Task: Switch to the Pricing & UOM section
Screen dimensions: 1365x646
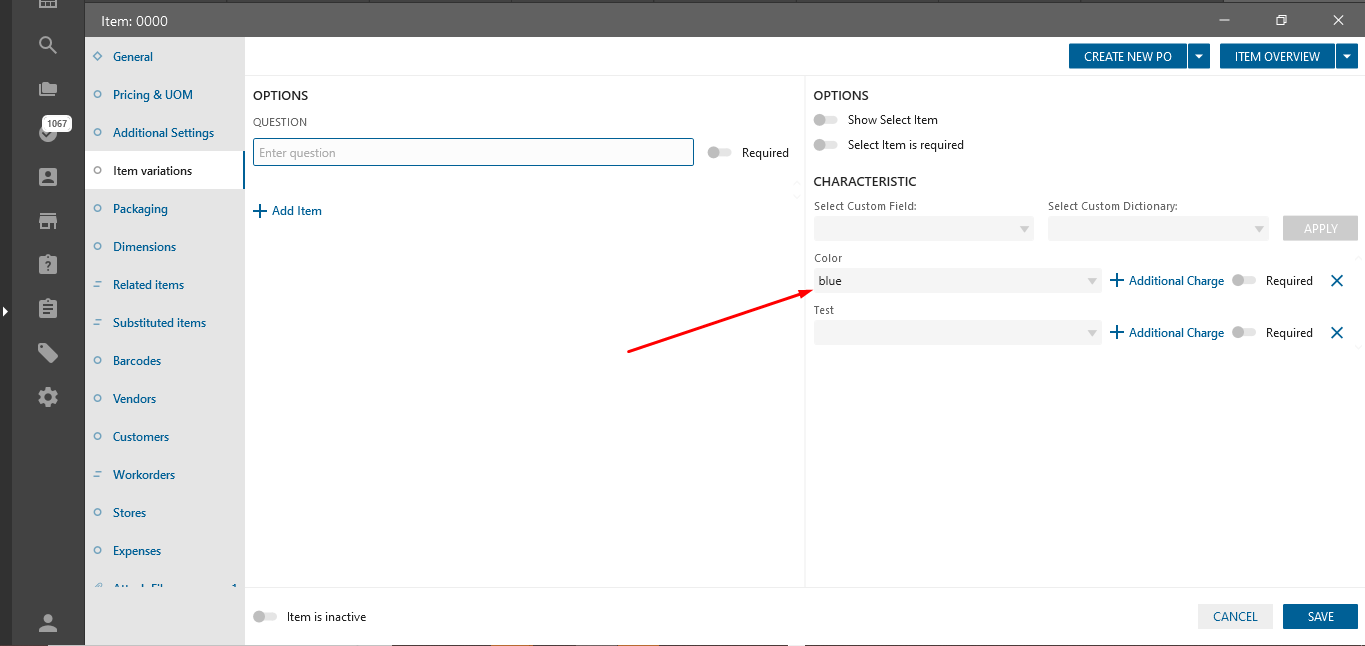Action: (152, 95)
